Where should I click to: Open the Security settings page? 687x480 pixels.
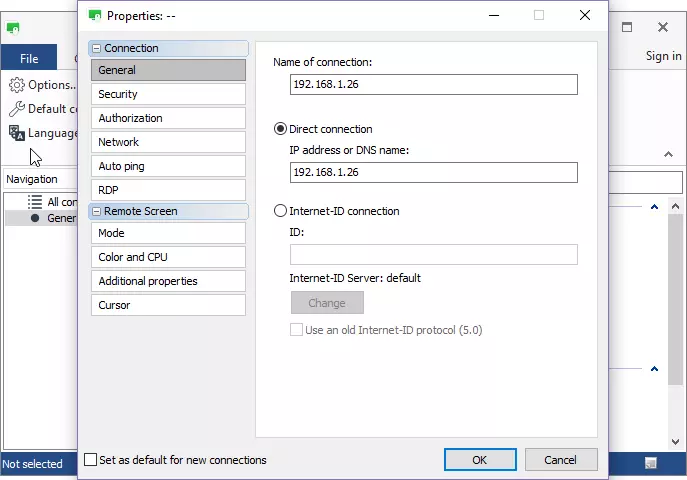(x=168, y=94)
